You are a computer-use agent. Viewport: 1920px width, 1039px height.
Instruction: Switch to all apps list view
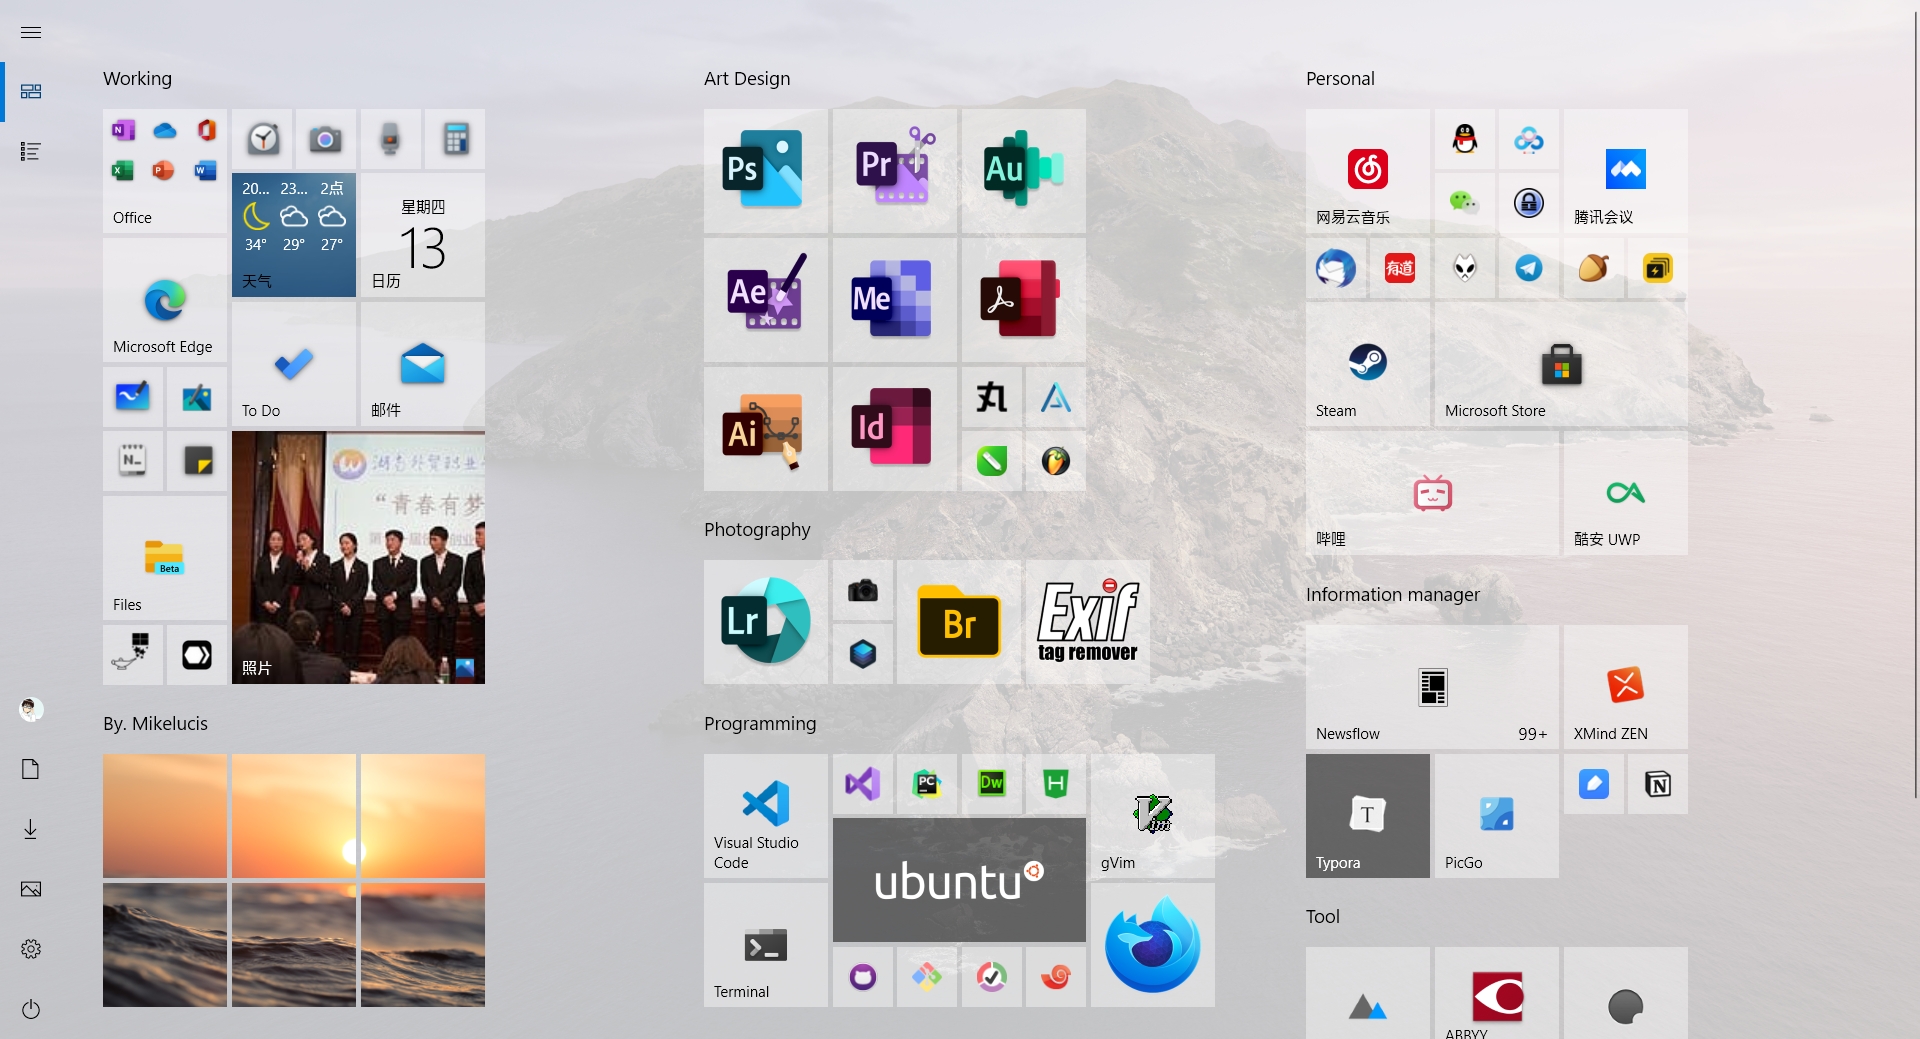[x=31, y=152]
